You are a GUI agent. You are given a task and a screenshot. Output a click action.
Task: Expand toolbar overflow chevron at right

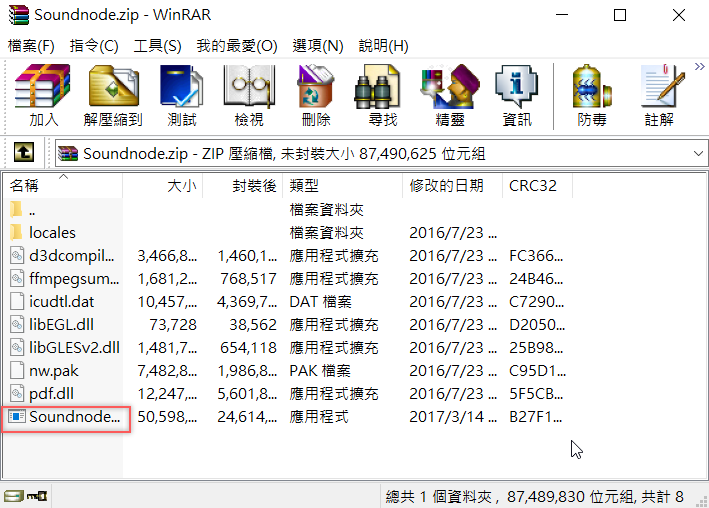coord(700,67)
